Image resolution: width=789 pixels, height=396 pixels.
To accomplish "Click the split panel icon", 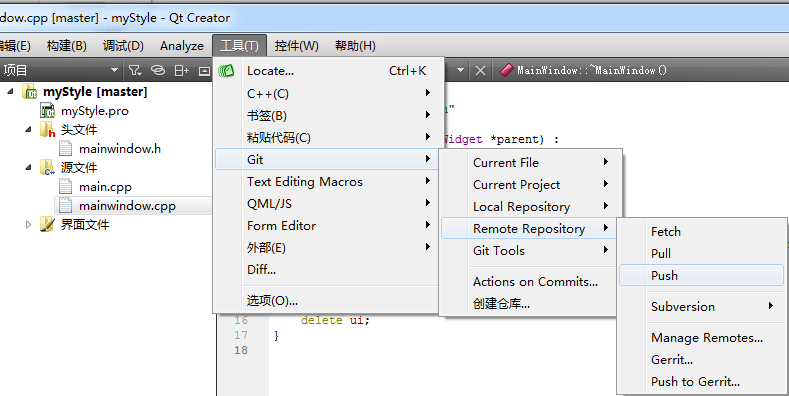I will click(x=181, y=71).
